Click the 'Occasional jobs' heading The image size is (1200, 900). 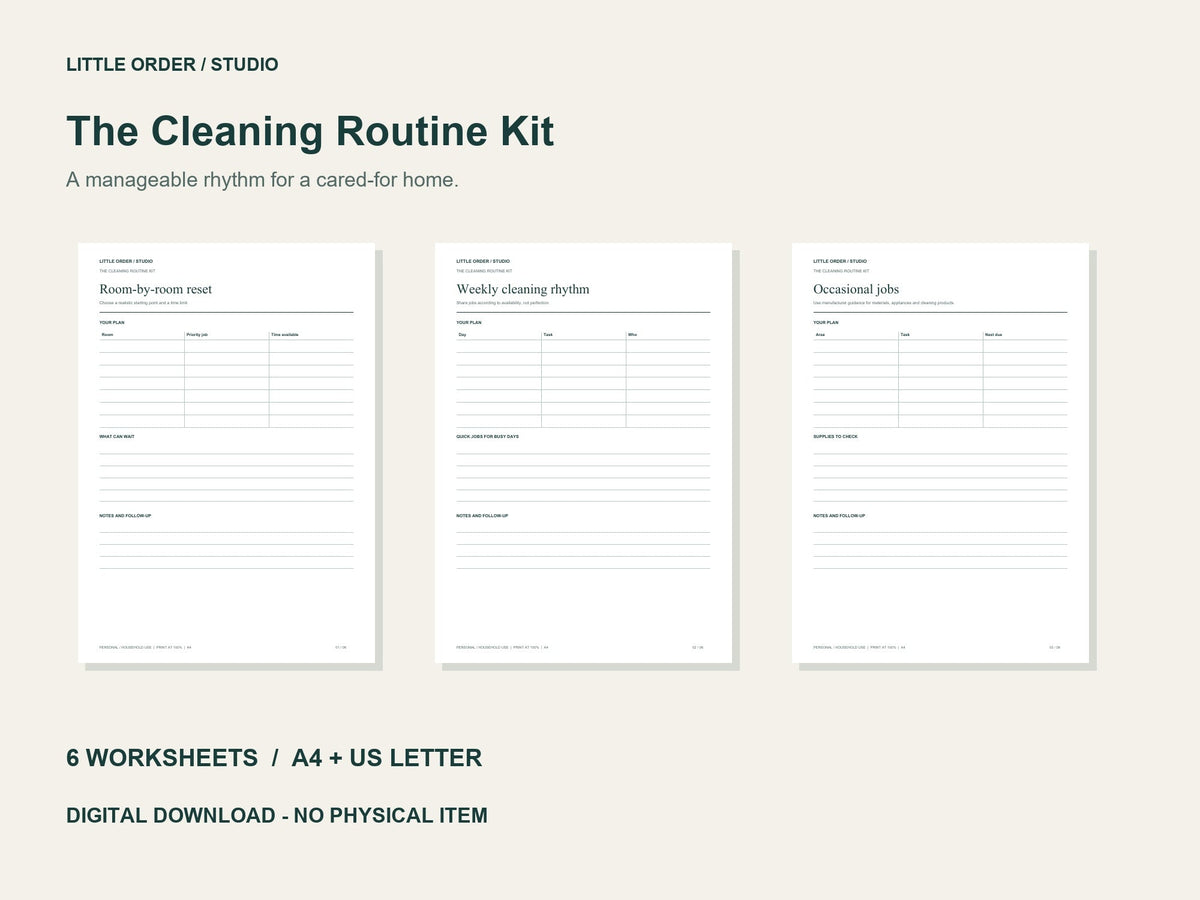pyautogui.click(x=856, y=289)
